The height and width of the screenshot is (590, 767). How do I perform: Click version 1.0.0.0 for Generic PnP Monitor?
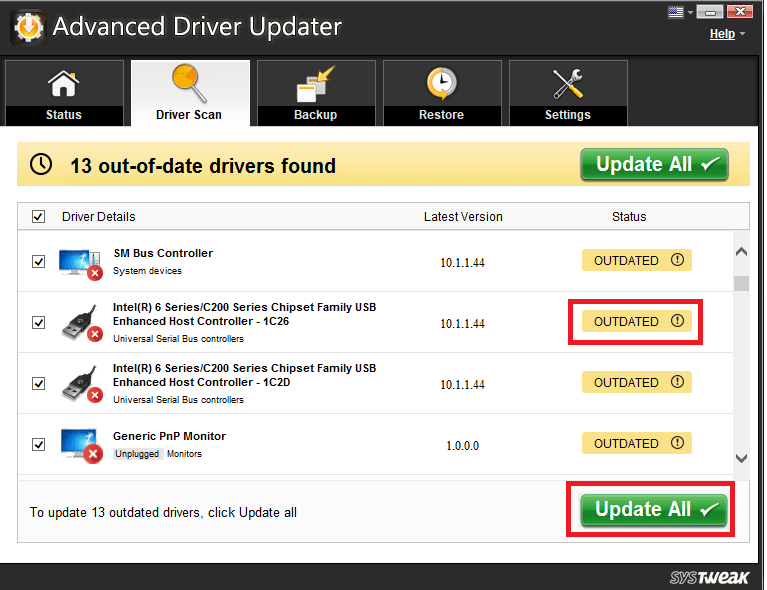[462, 446]
